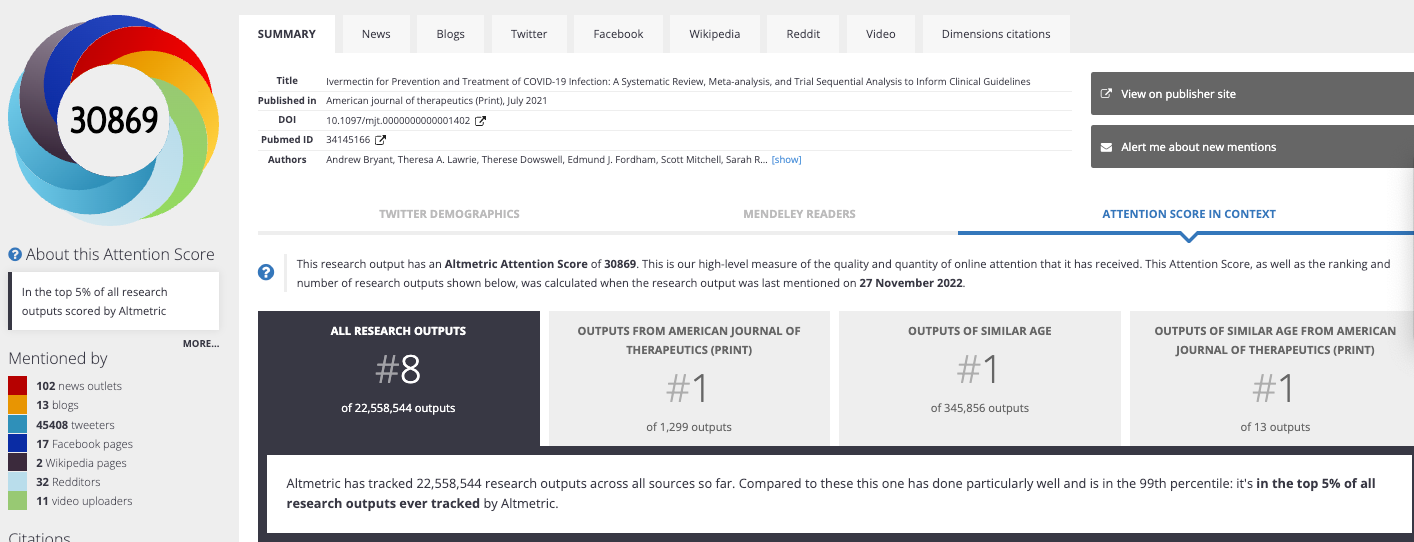Click the 'About this Attention Score' heading
The image size is (1414, 542).
click(x=120, y=255)
